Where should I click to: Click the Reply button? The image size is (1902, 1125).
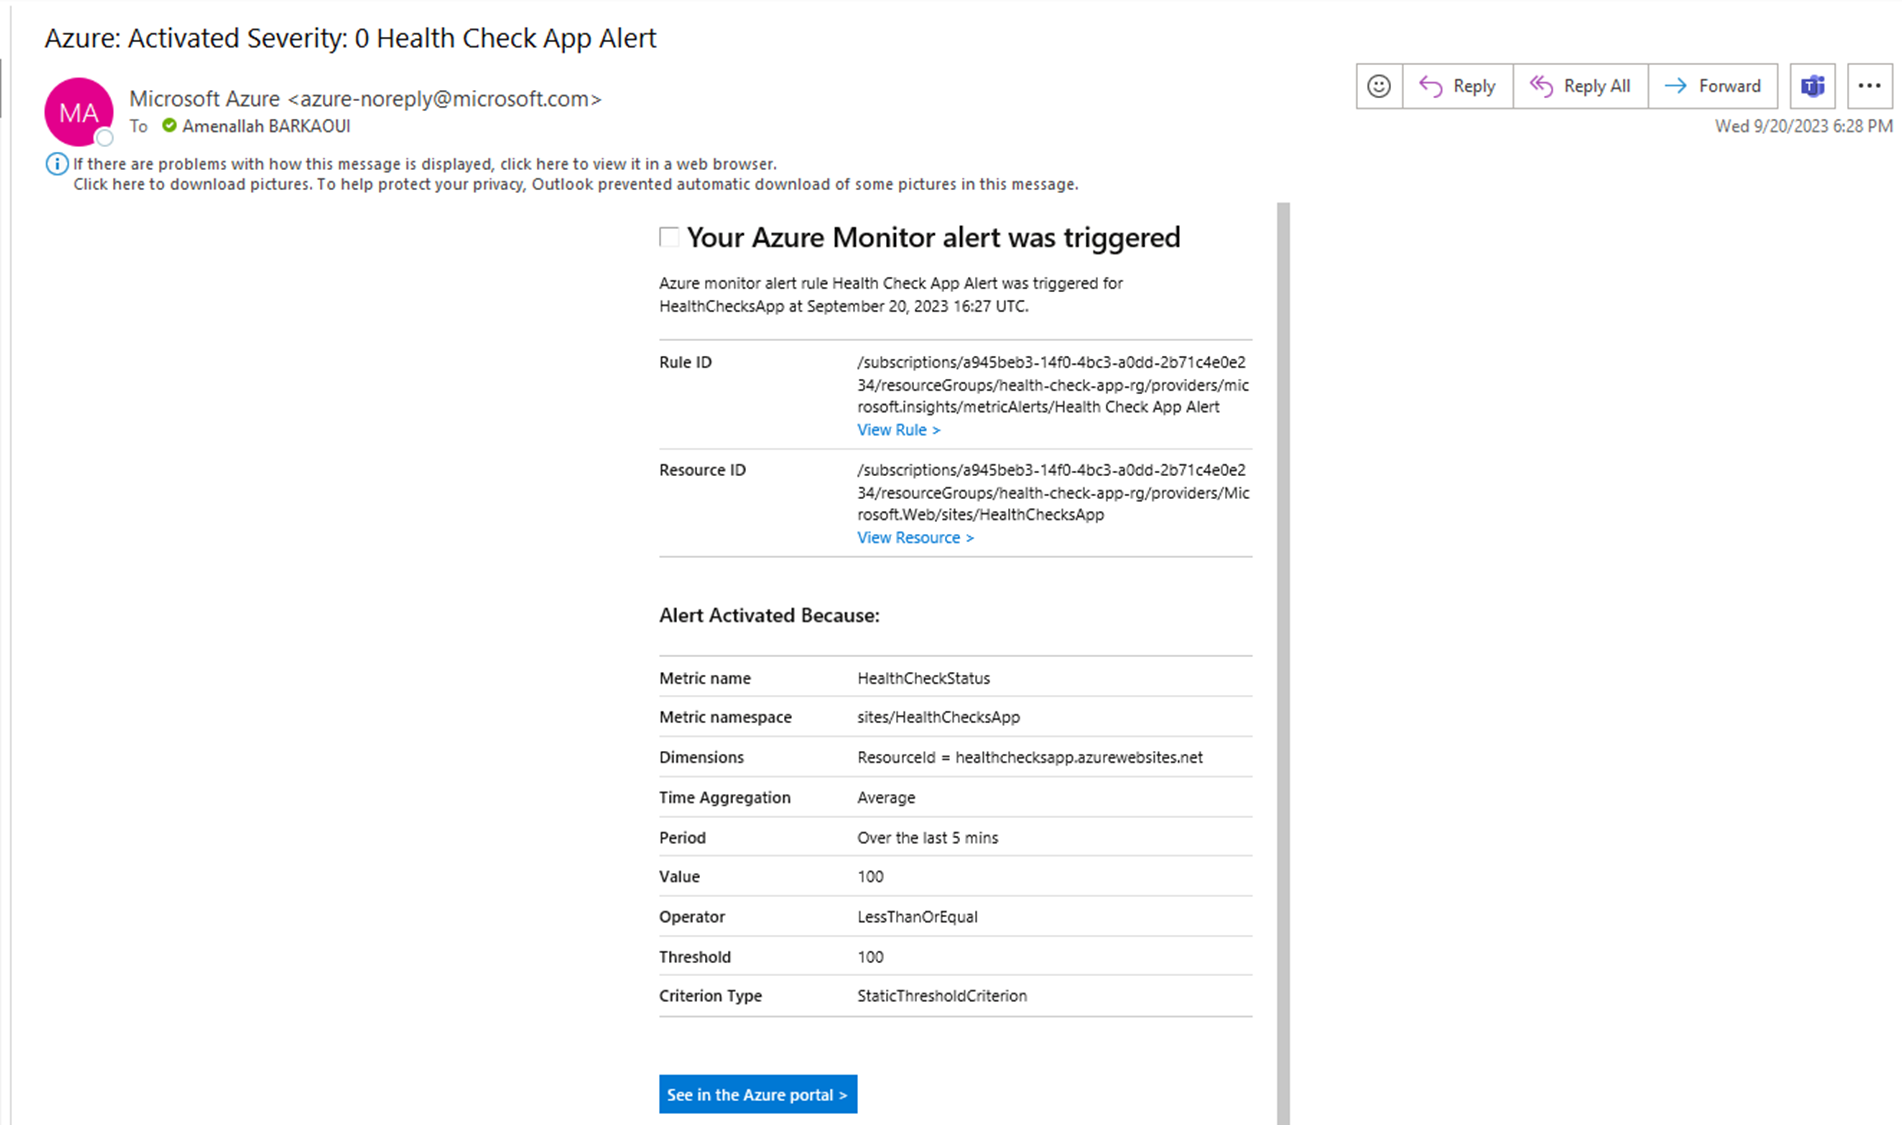point(1458,86)
